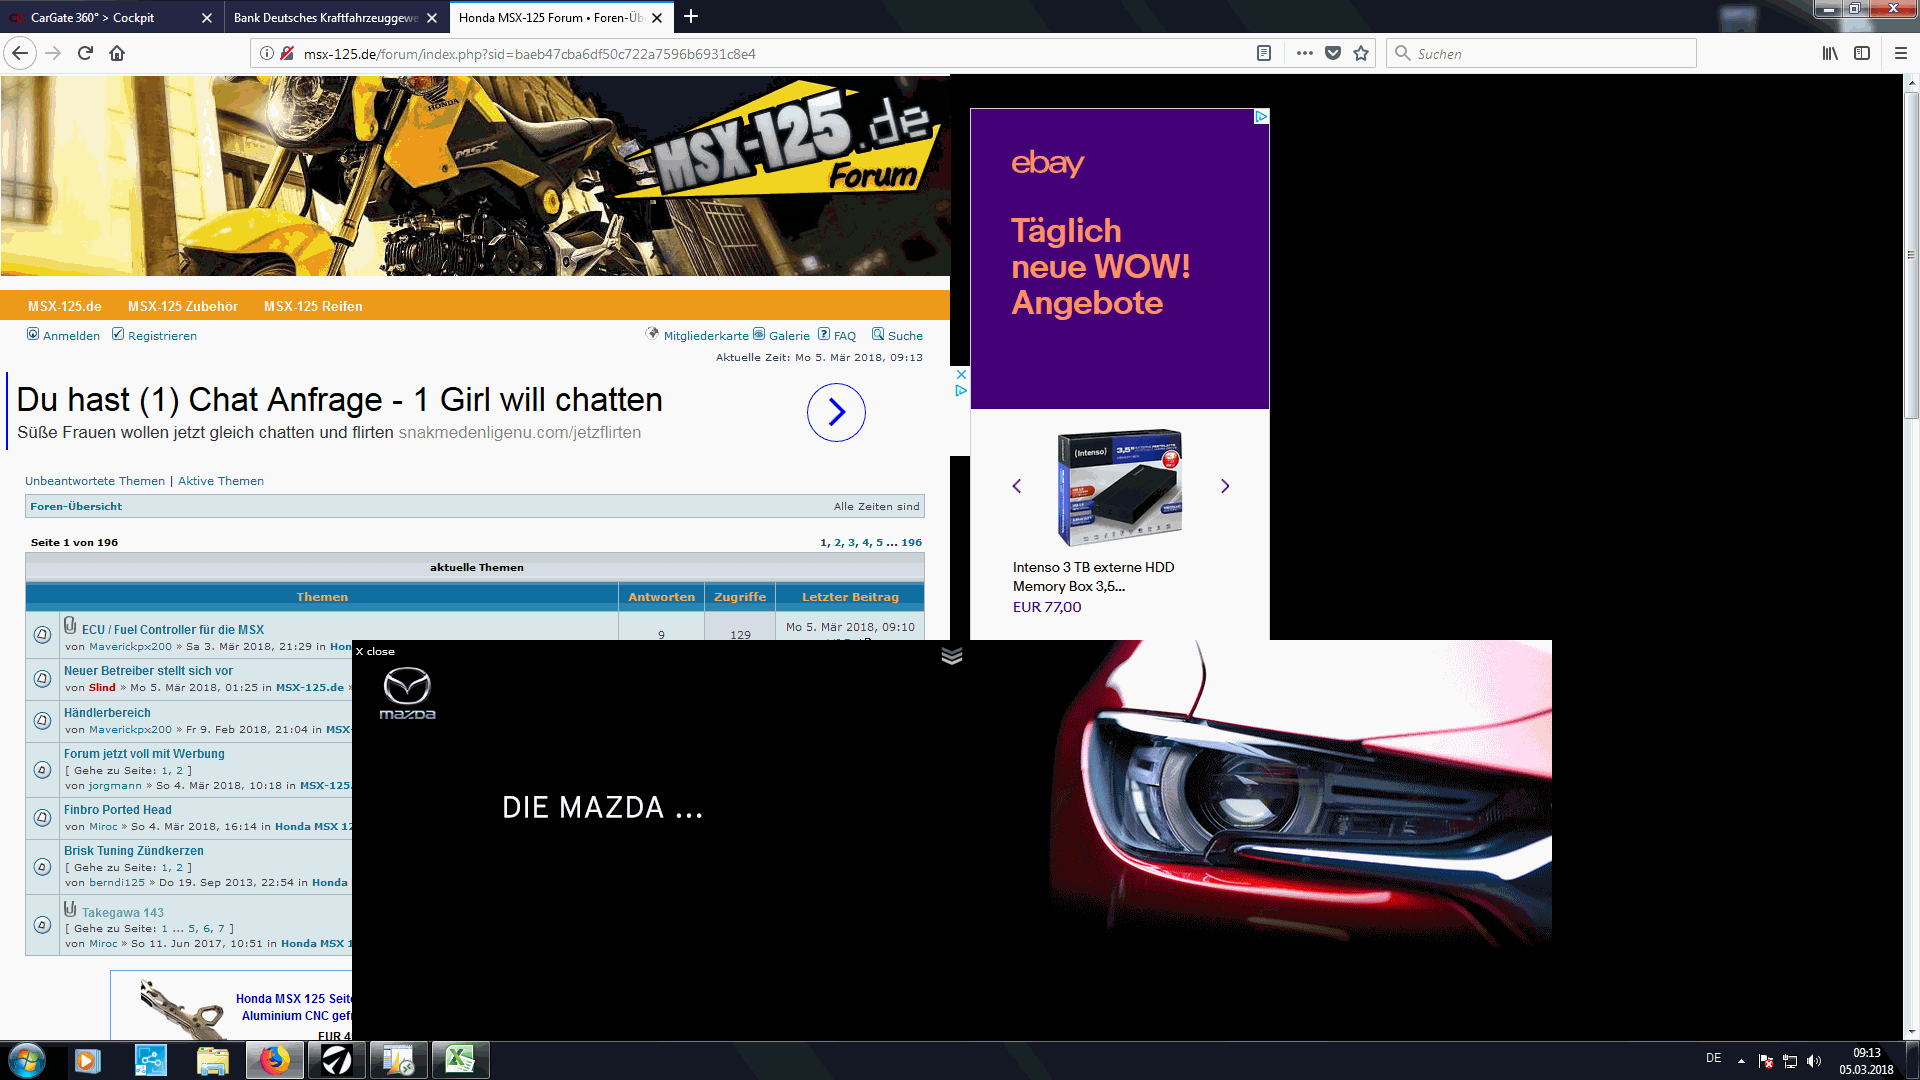1920x1080 pixels.
Task: Open Excel from the taskbar
Action: 460,1060
